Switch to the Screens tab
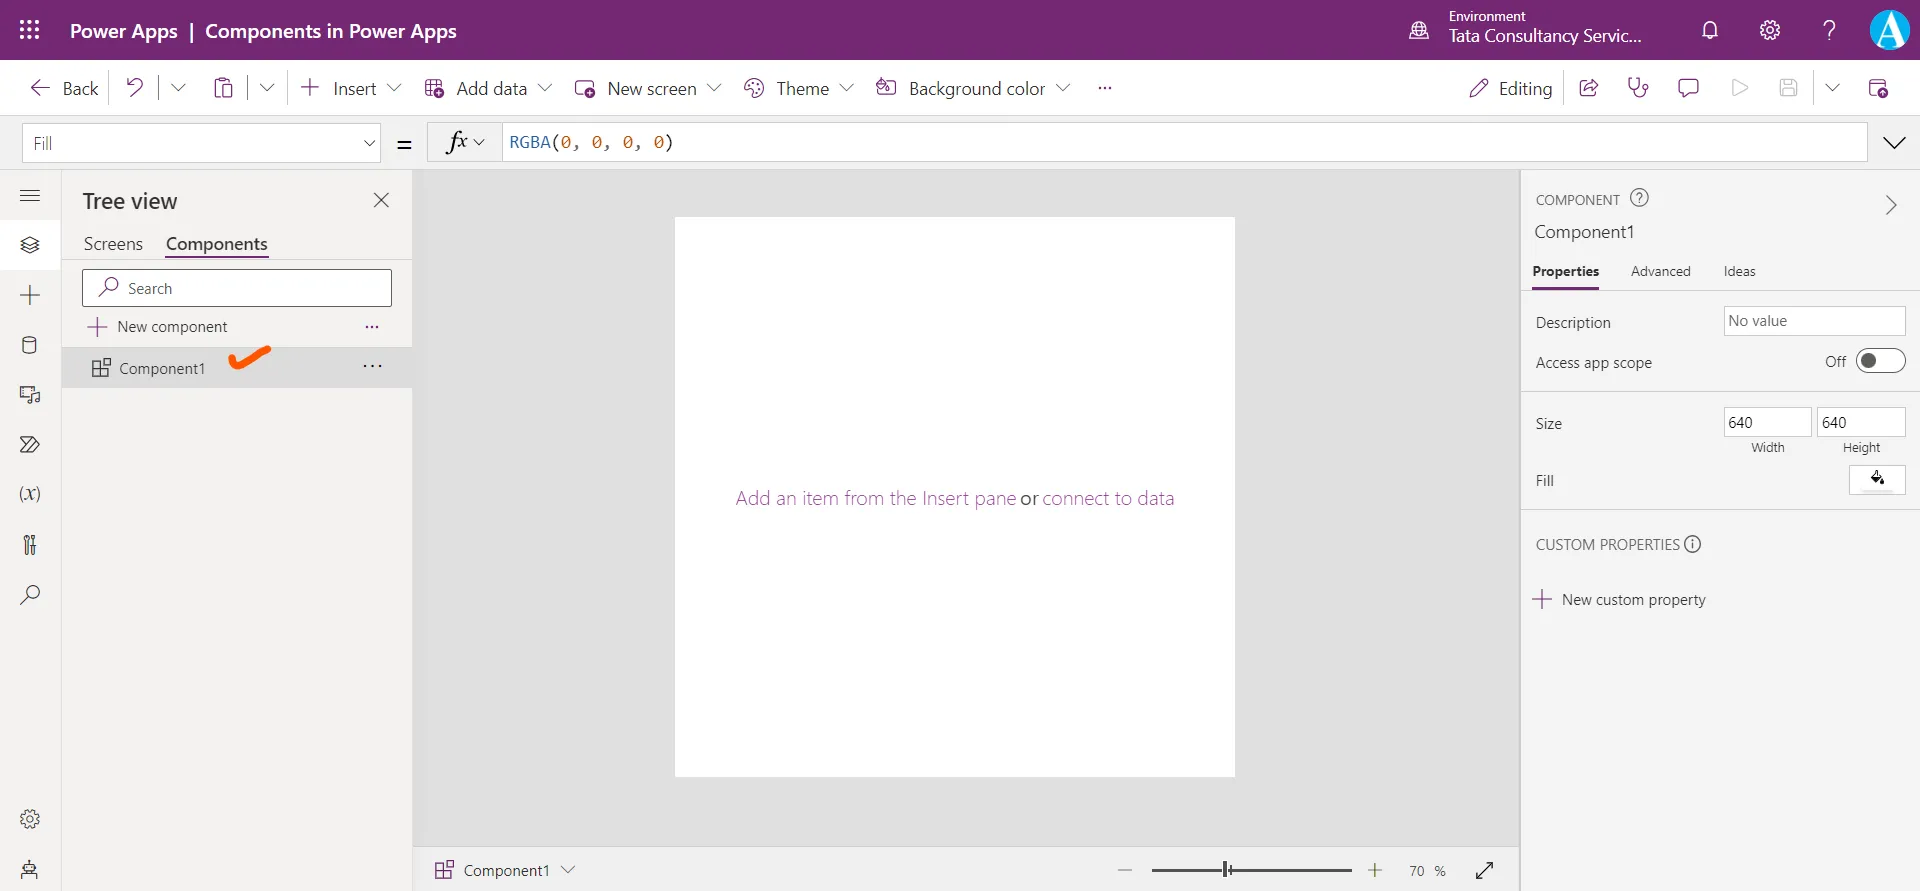 113,244
